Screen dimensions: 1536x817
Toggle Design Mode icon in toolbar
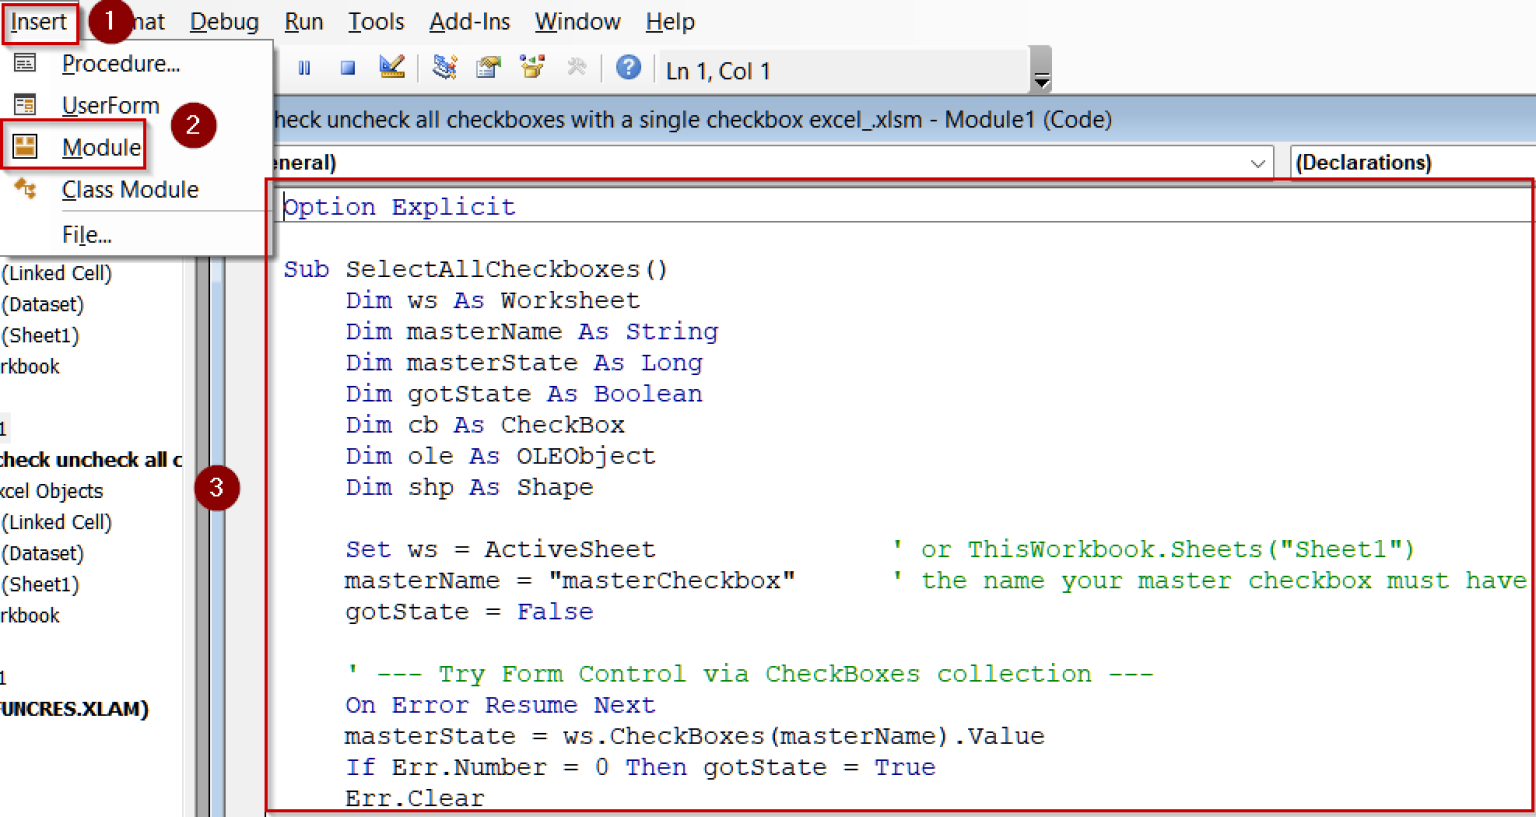coord(392,68)
